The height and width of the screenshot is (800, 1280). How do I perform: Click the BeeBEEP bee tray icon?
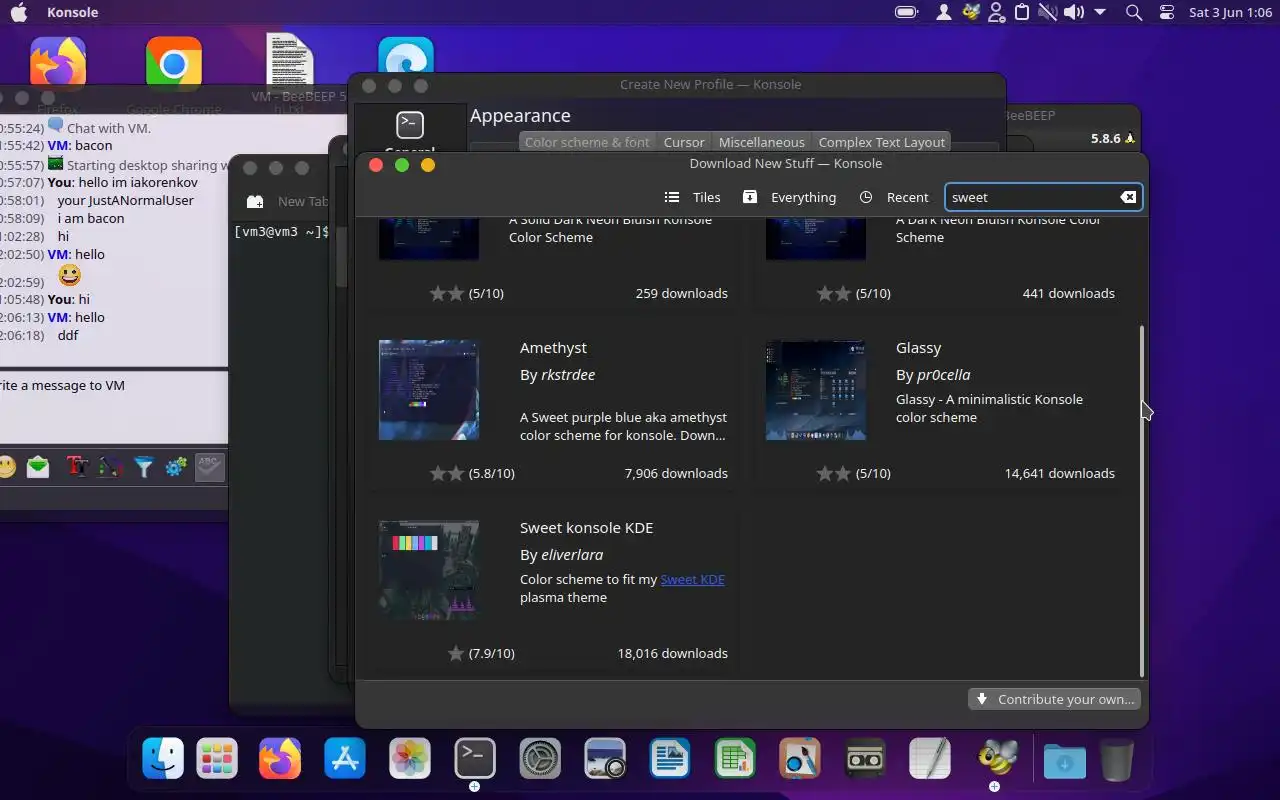(971, 12)
